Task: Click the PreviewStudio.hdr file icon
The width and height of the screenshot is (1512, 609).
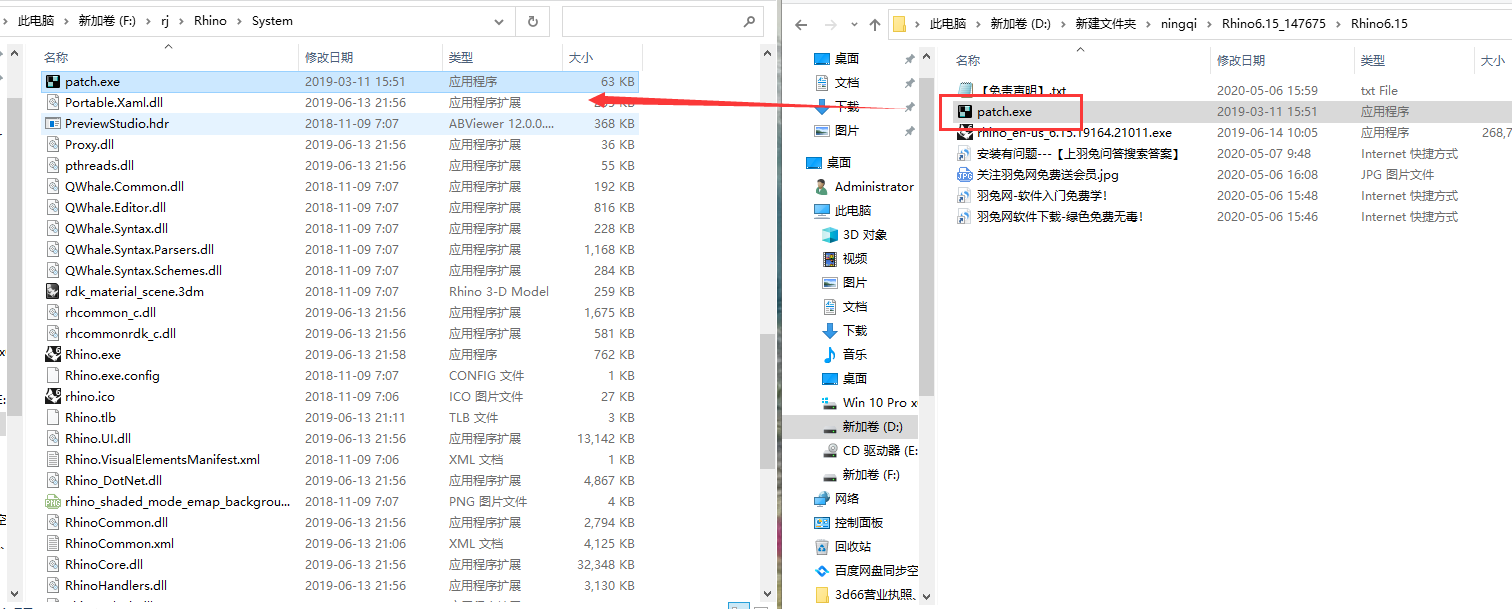Action: coord(54,123)
